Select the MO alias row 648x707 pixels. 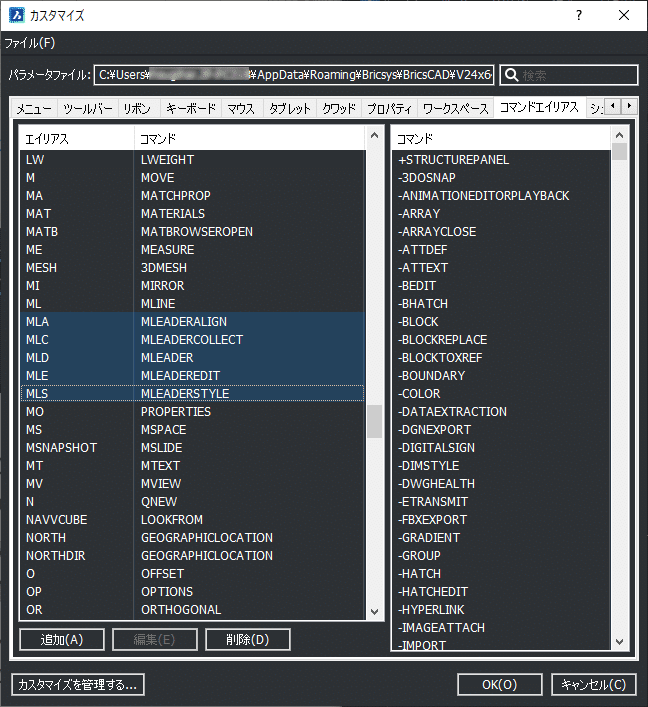(193, 412)
